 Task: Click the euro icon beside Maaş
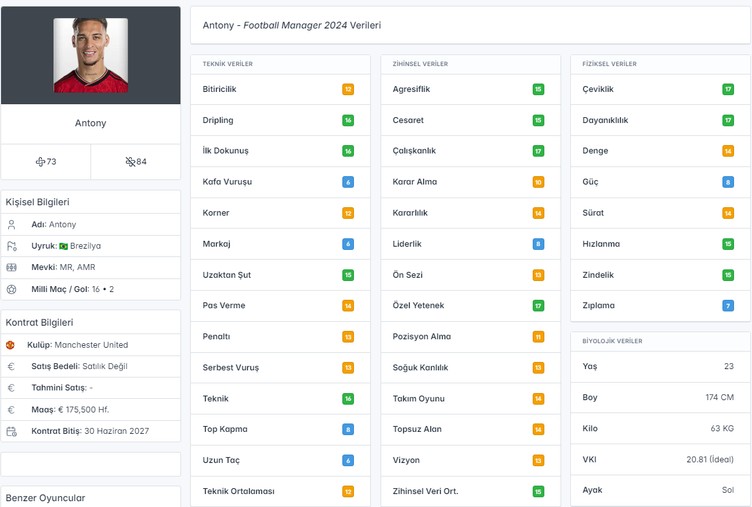coord(12,410)
